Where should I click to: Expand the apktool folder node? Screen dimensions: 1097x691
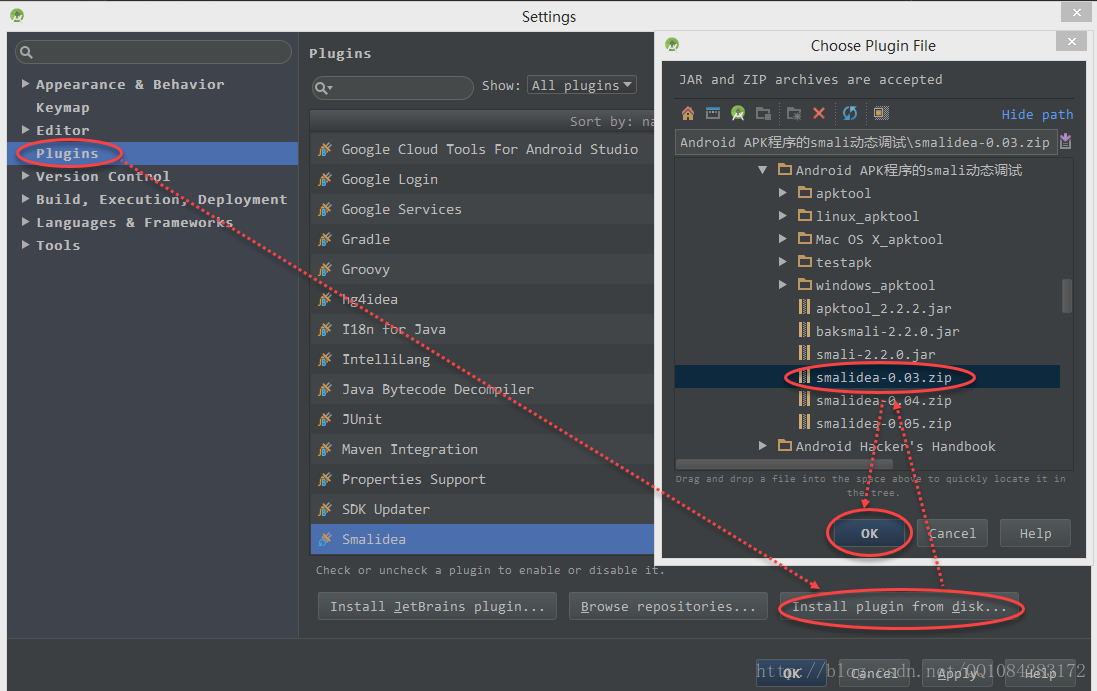click(x=783, y=193)
